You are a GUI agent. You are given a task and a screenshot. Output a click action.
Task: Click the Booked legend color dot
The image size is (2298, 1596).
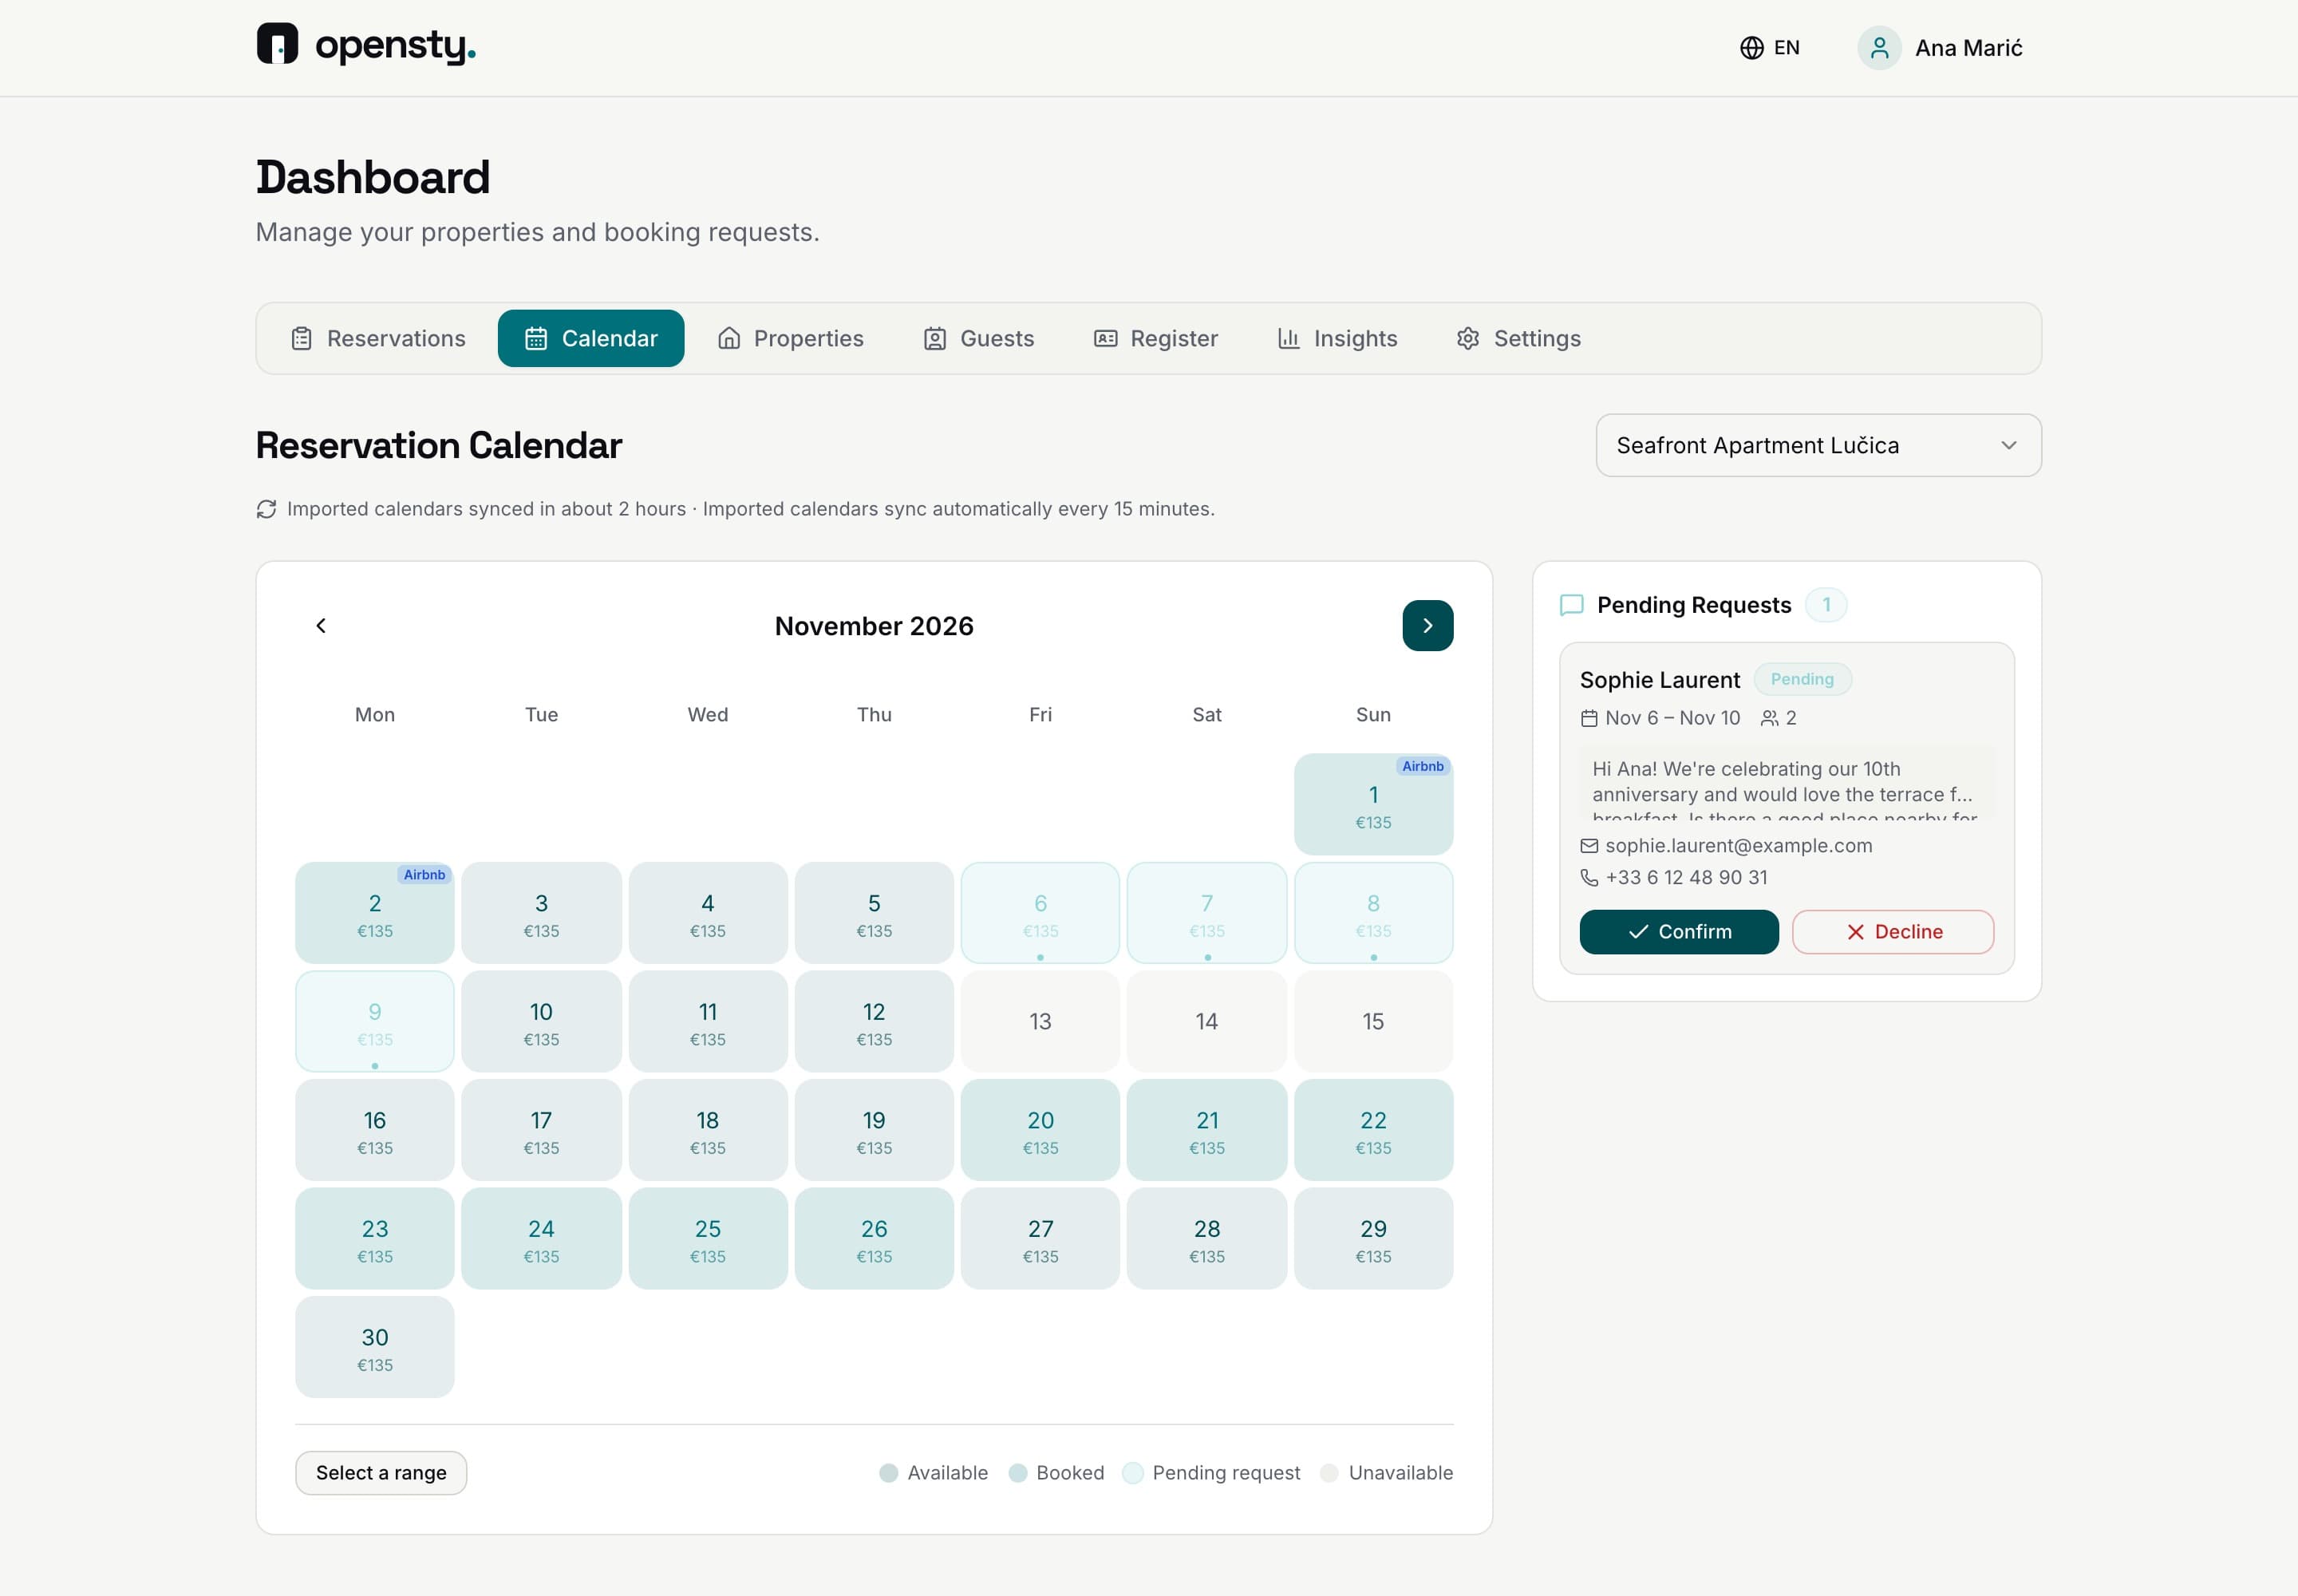(1017, 1473)
